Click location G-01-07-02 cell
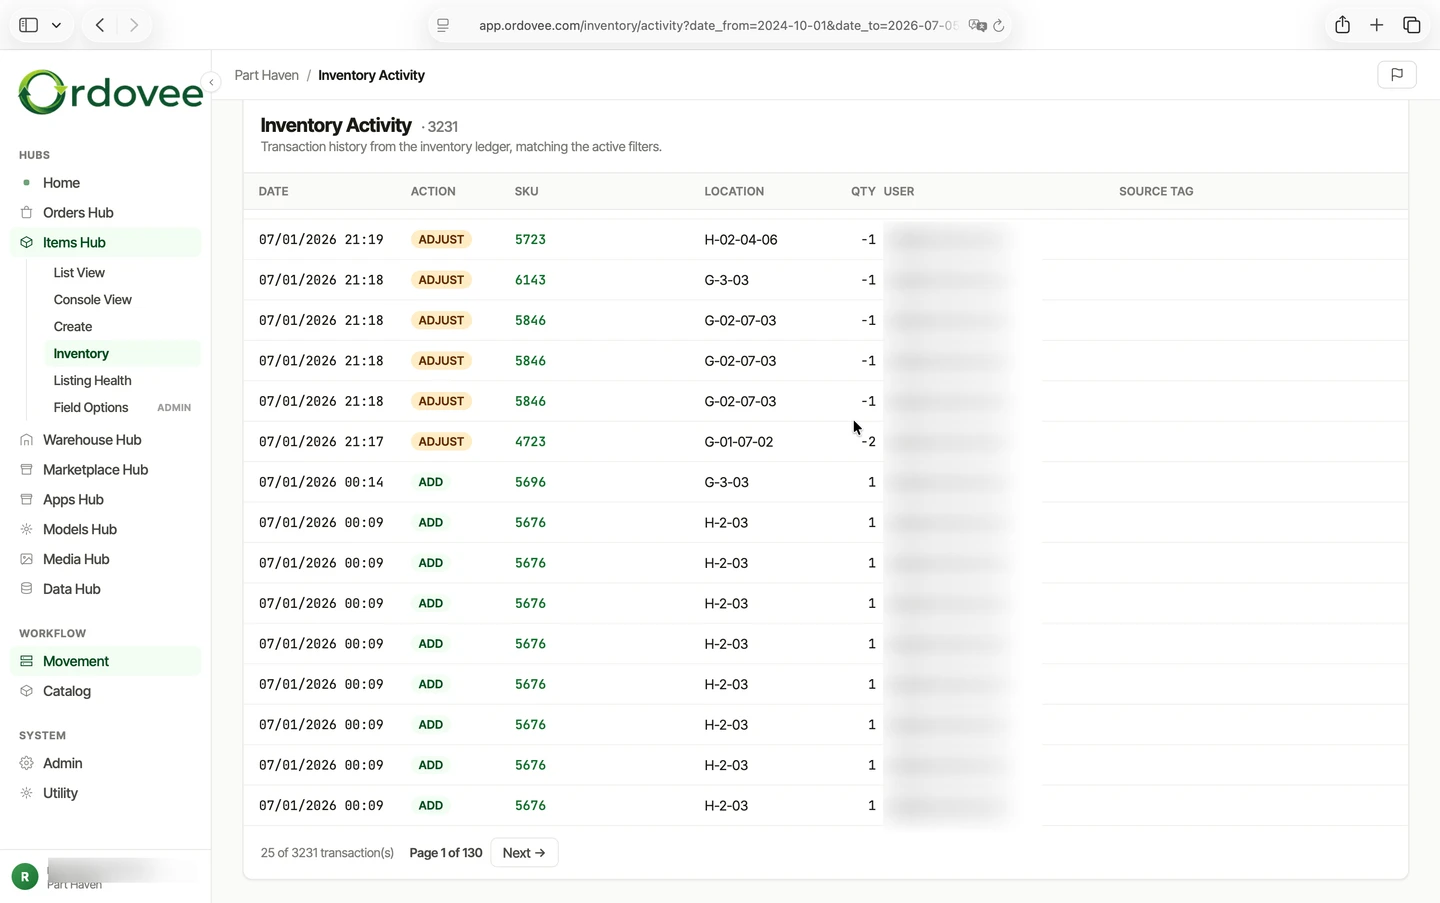 tap(739, 442)
